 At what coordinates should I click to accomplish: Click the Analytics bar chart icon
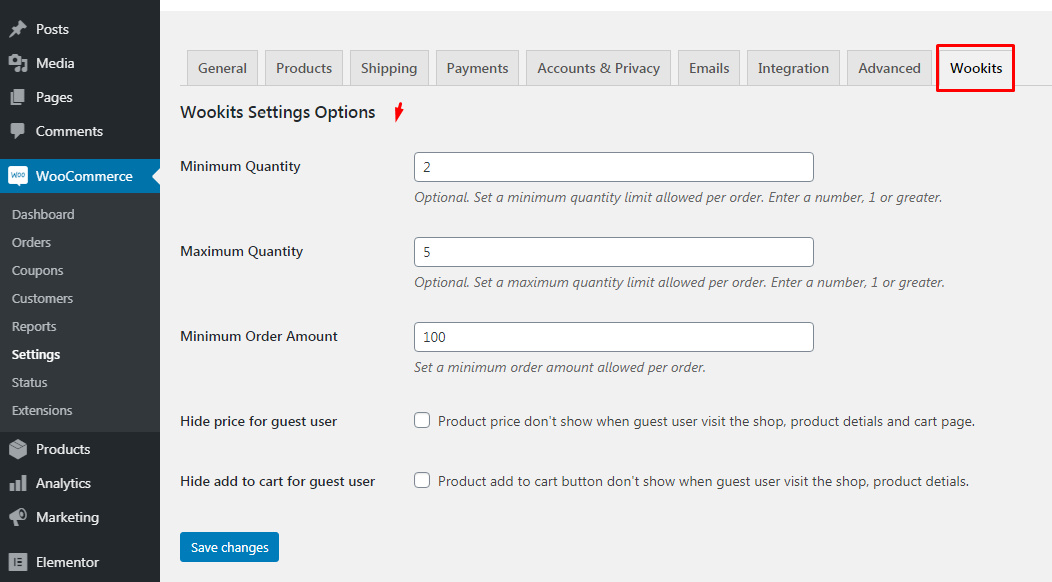18,483
